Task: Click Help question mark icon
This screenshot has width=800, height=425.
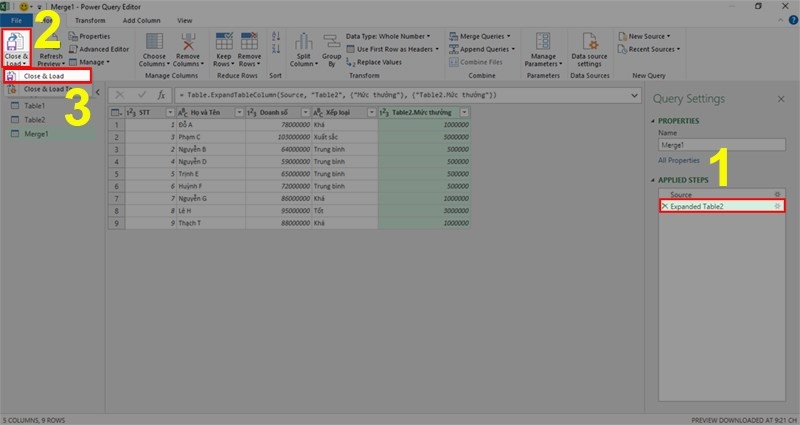Action: pyautogui.click(x=793, y=20)
